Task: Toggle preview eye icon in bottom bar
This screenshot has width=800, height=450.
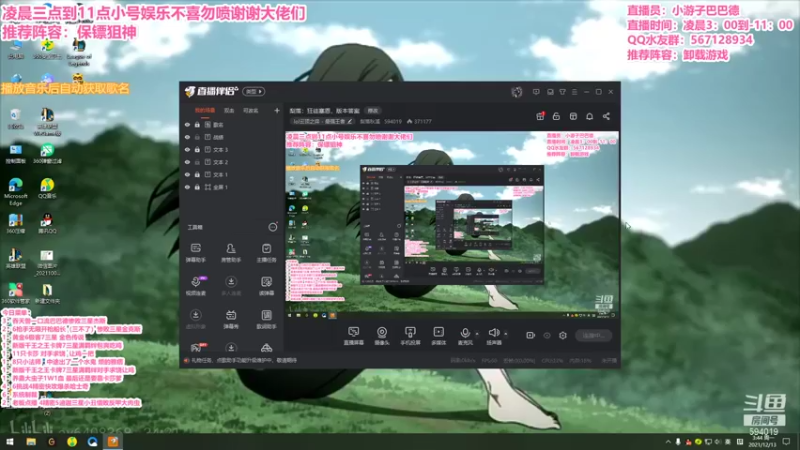Action: [547, 335]
